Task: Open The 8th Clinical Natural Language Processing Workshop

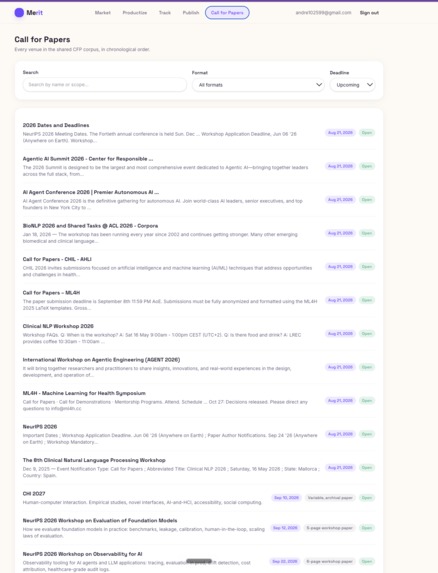Action: click(94, 460)
